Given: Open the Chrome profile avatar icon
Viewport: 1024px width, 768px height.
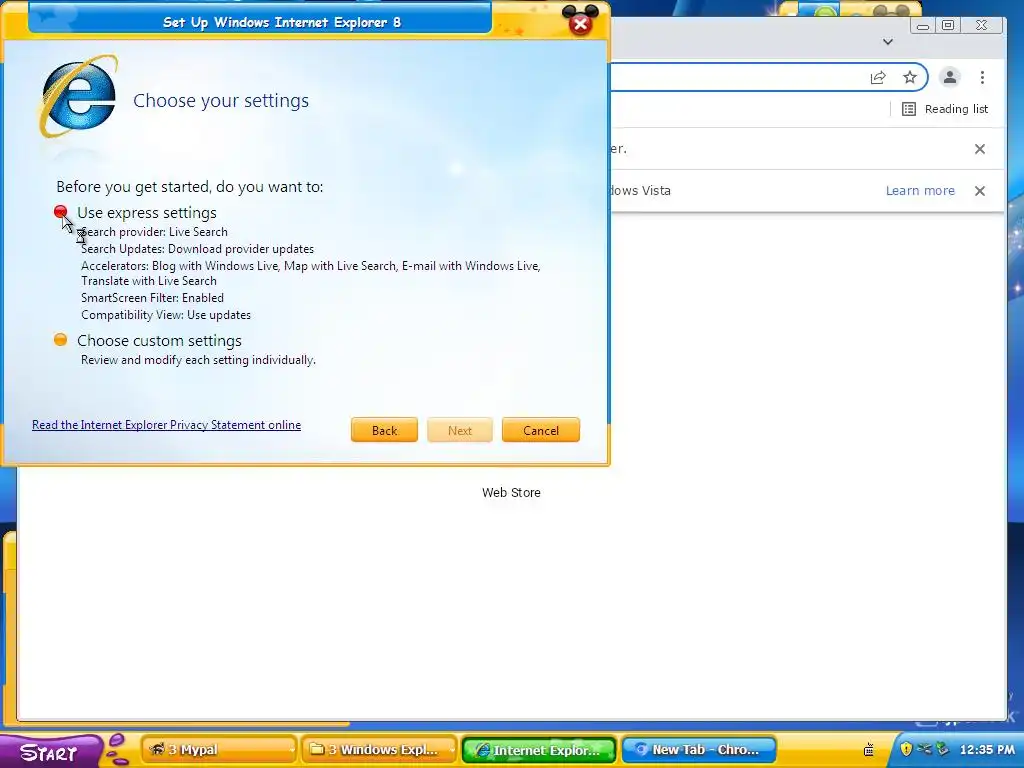Looking at the screenshot, I should click(950, 77).
